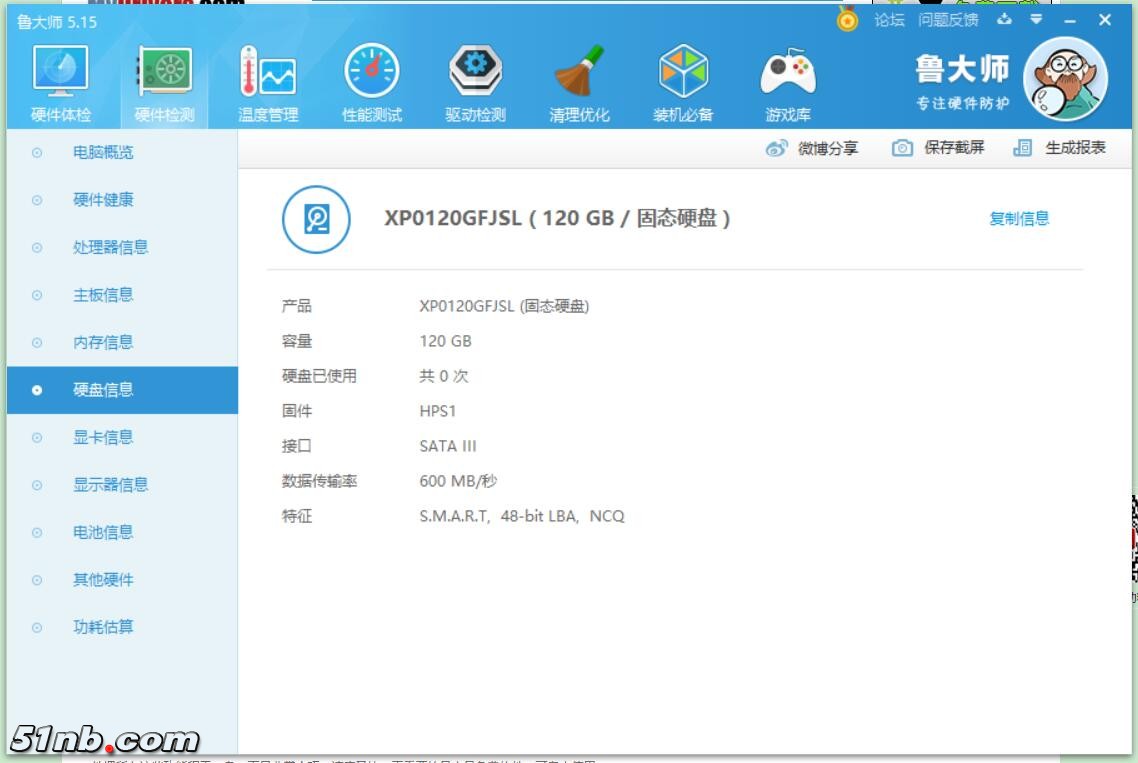Image resolution: width=1138 pixels, height=763 pixels.
Task: Click the transfer rate 600 MB/秒
Action: (x=457, y=481)
